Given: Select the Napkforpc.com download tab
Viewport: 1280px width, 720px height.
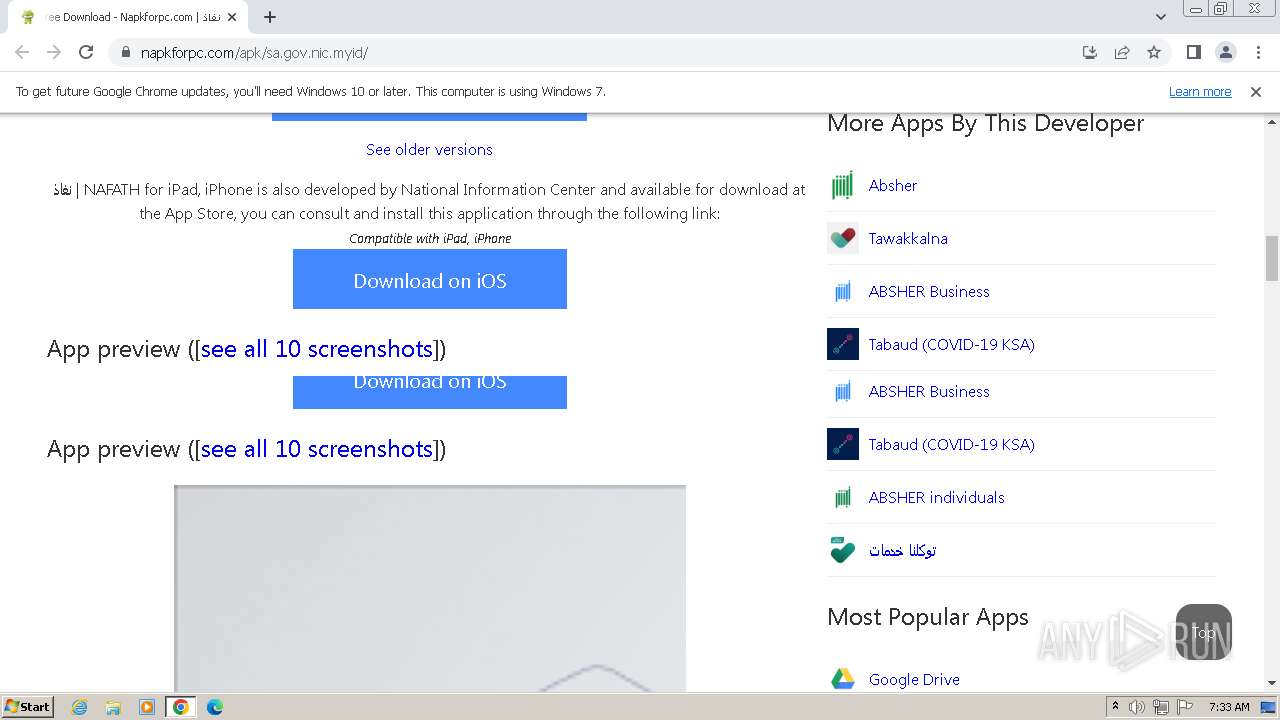Looking at the screenshot, I should [x=128, y=17].
